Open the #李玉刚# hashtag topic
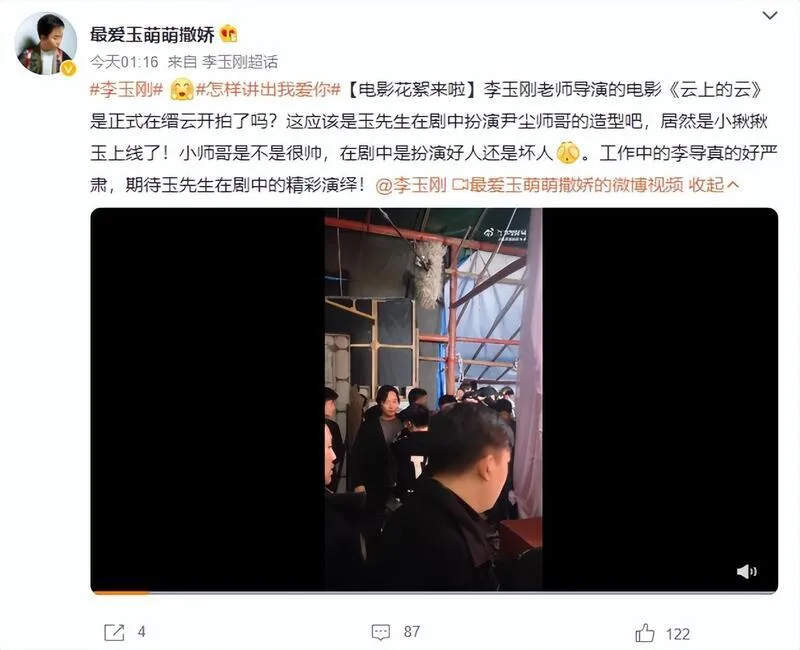The width and height of the screenshot is (800, 650). [x=126, y=90]
